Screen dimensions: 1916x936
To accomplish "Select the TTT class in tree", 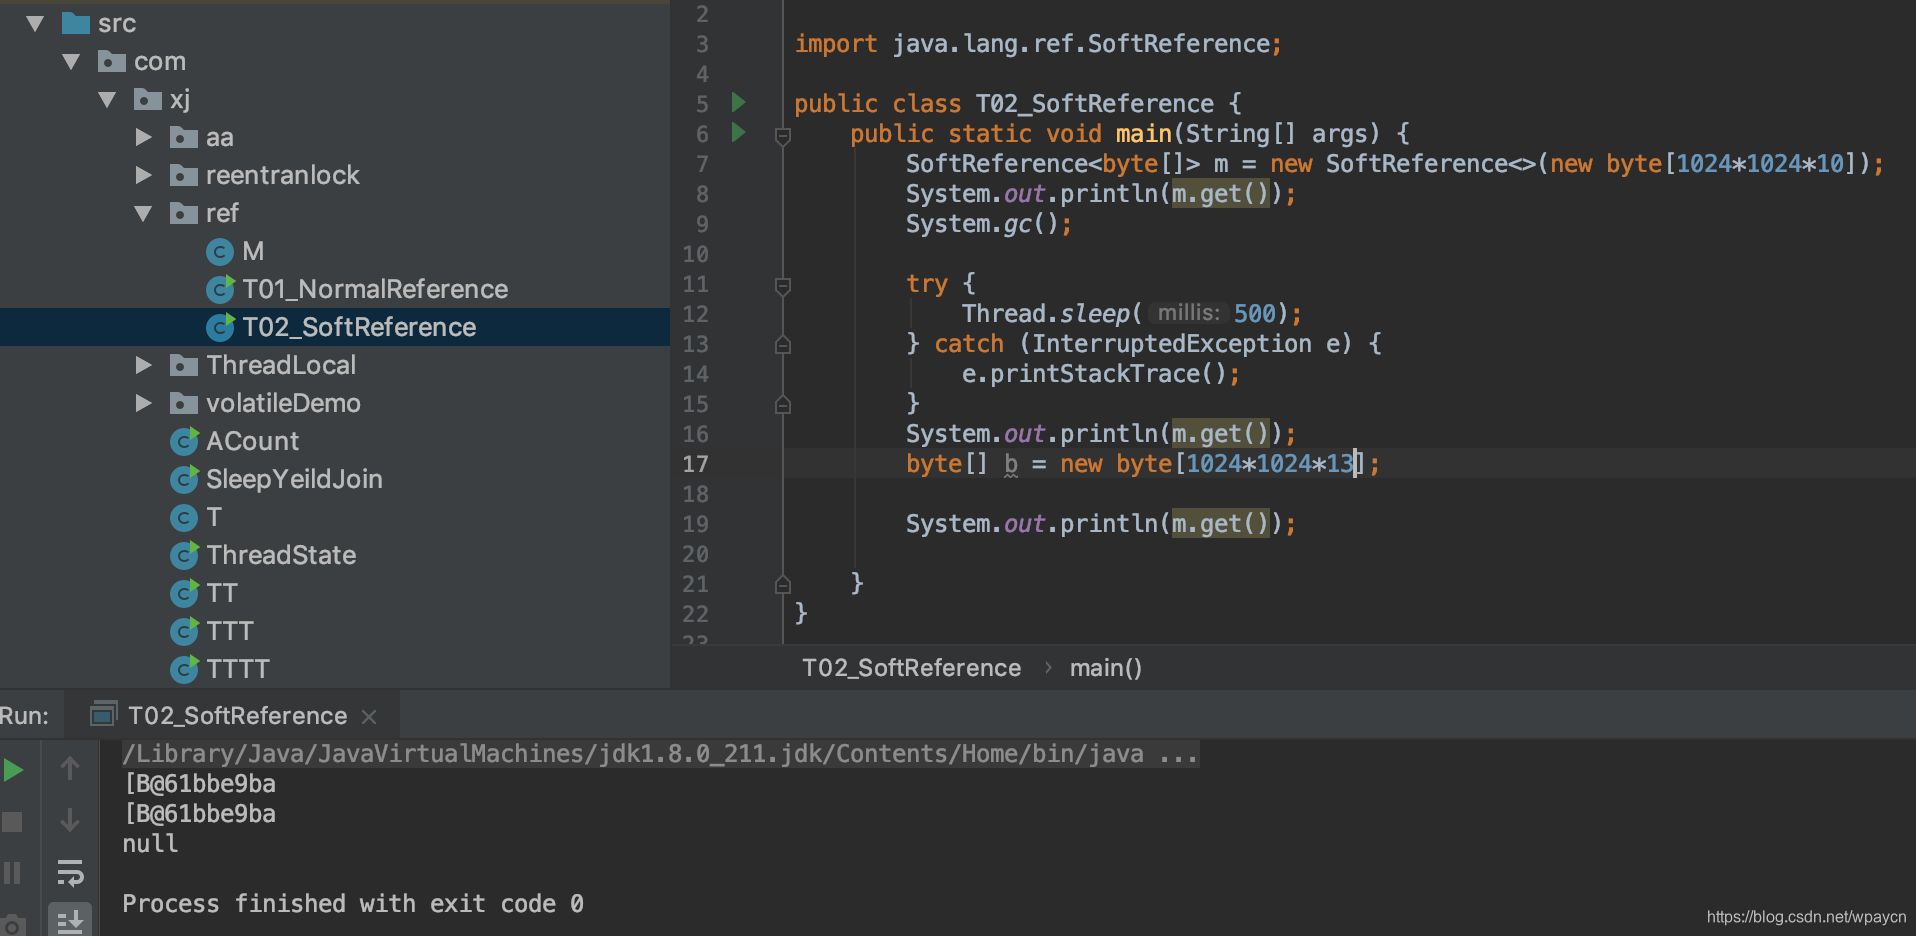I will 230,631.
